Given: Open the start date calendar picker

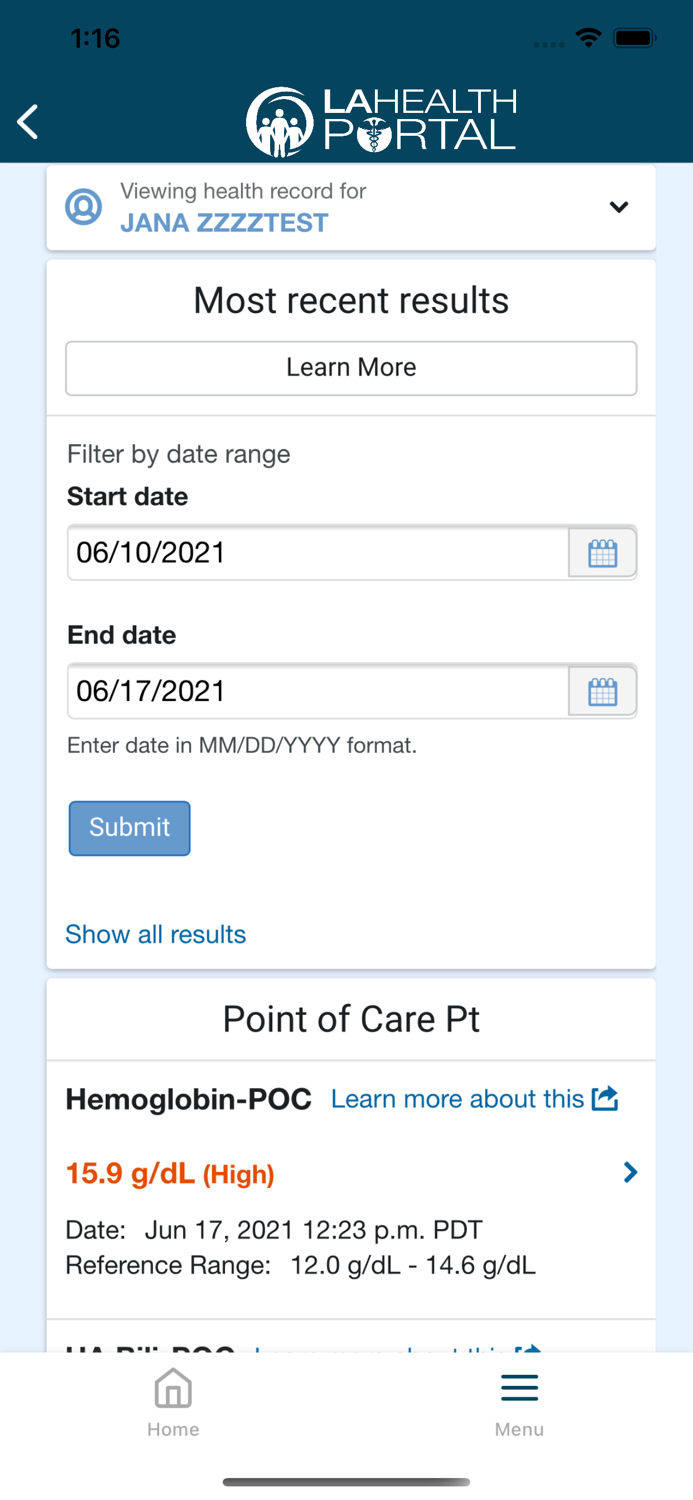Looking at the screenshot, I should pos(602,552).
